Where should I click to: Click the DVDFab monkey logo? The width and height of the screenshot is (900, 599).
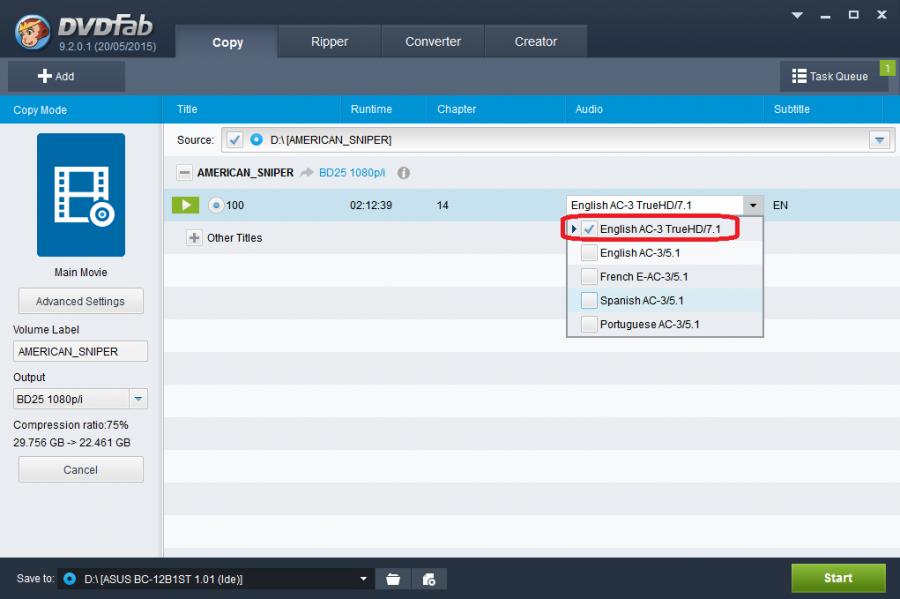point(33,32)
